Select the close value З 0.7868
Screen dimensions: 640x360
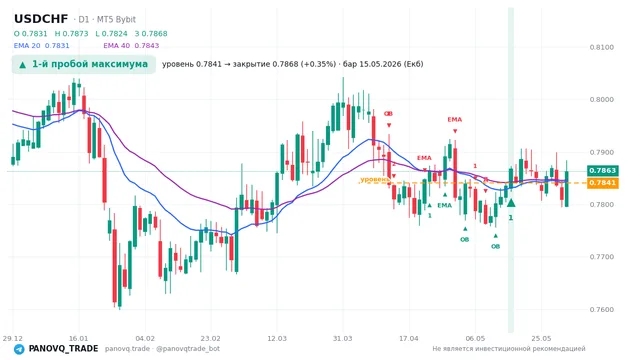(151, 34)
